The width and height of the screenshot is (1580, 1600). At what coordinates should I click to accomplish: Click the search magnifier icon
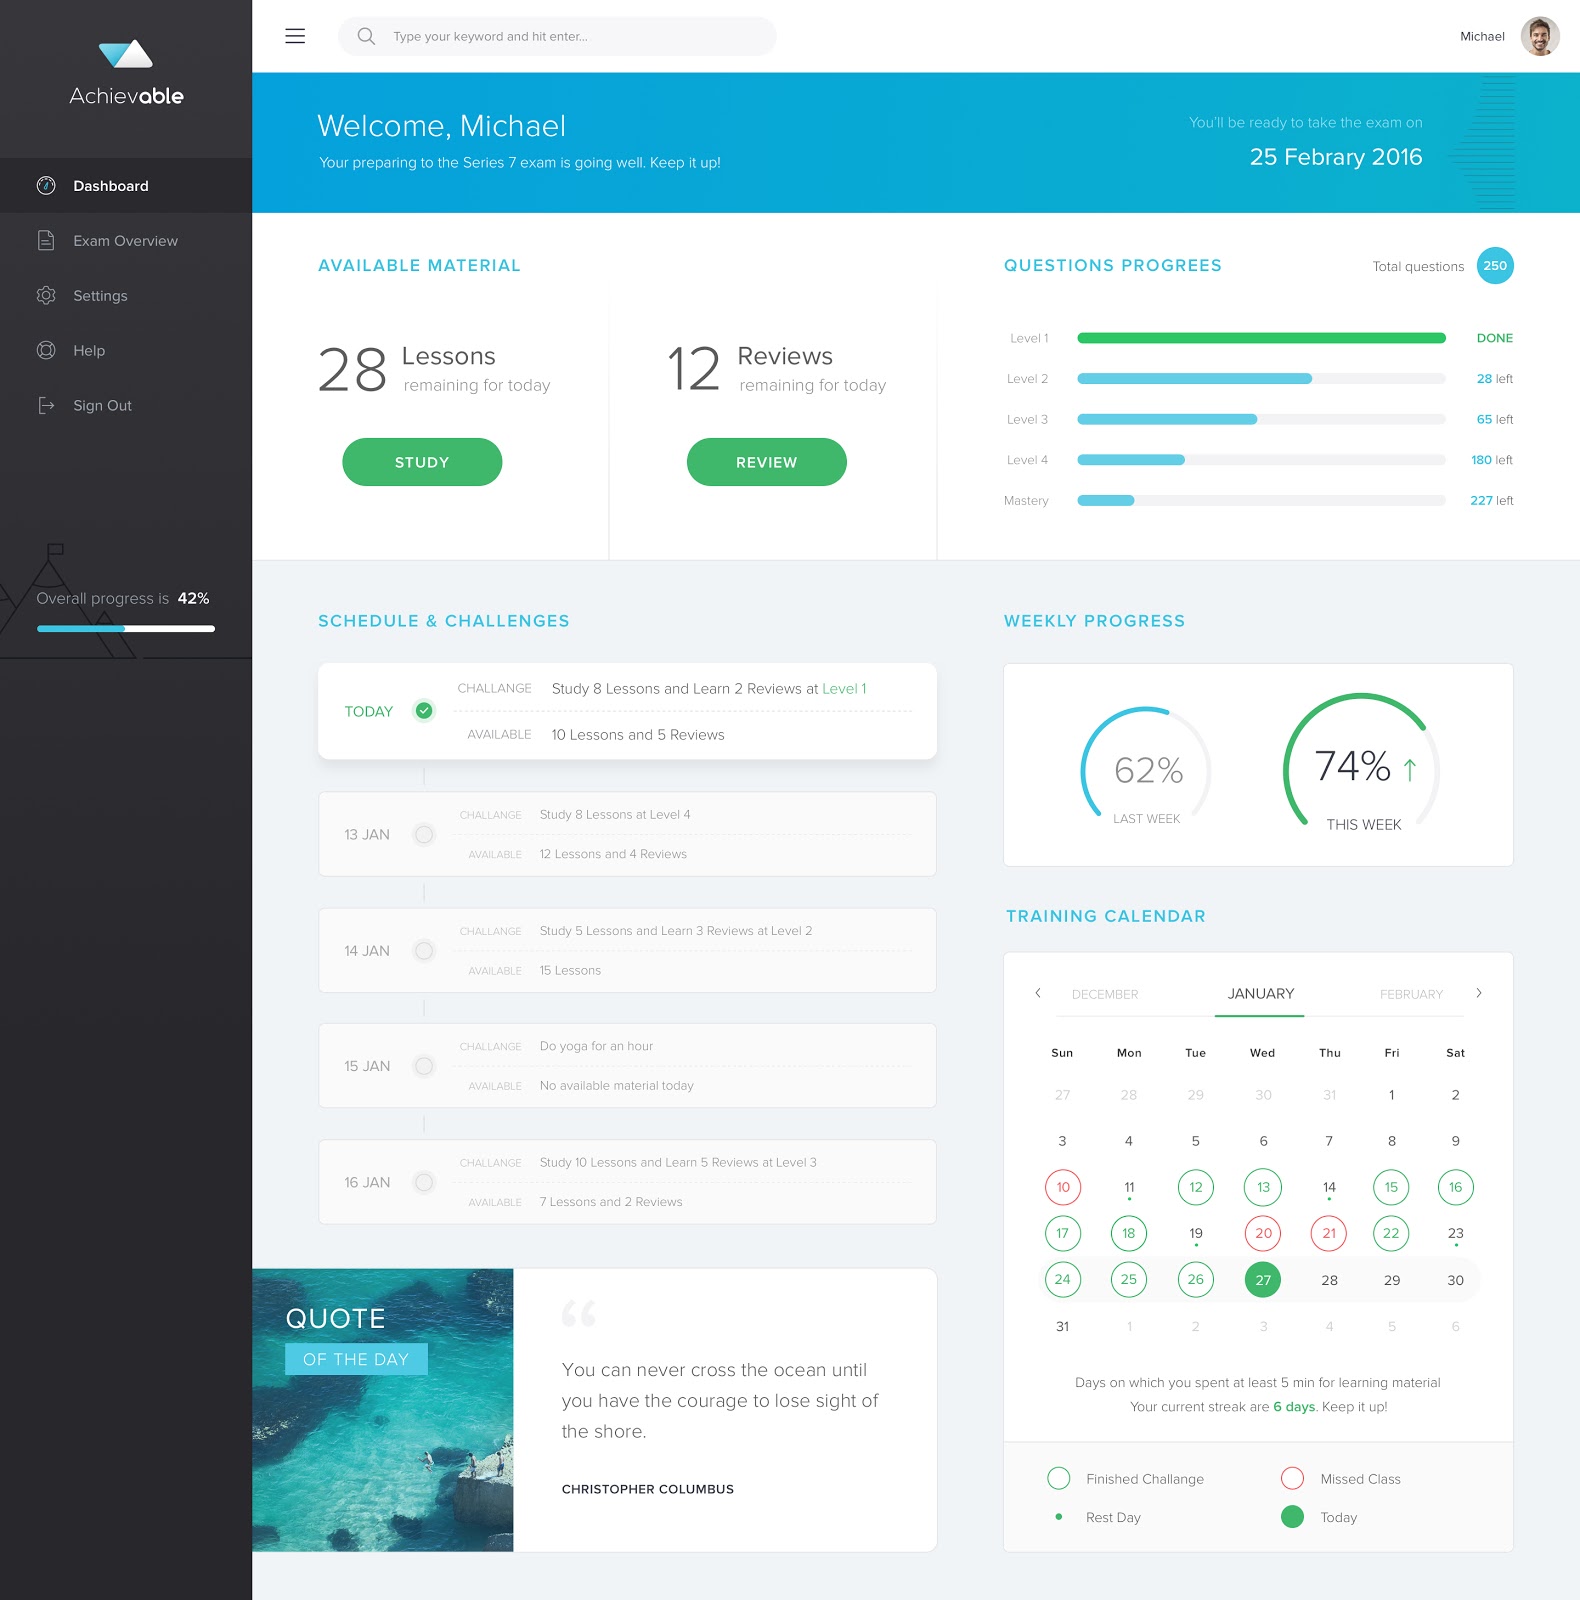coord(366,36)
